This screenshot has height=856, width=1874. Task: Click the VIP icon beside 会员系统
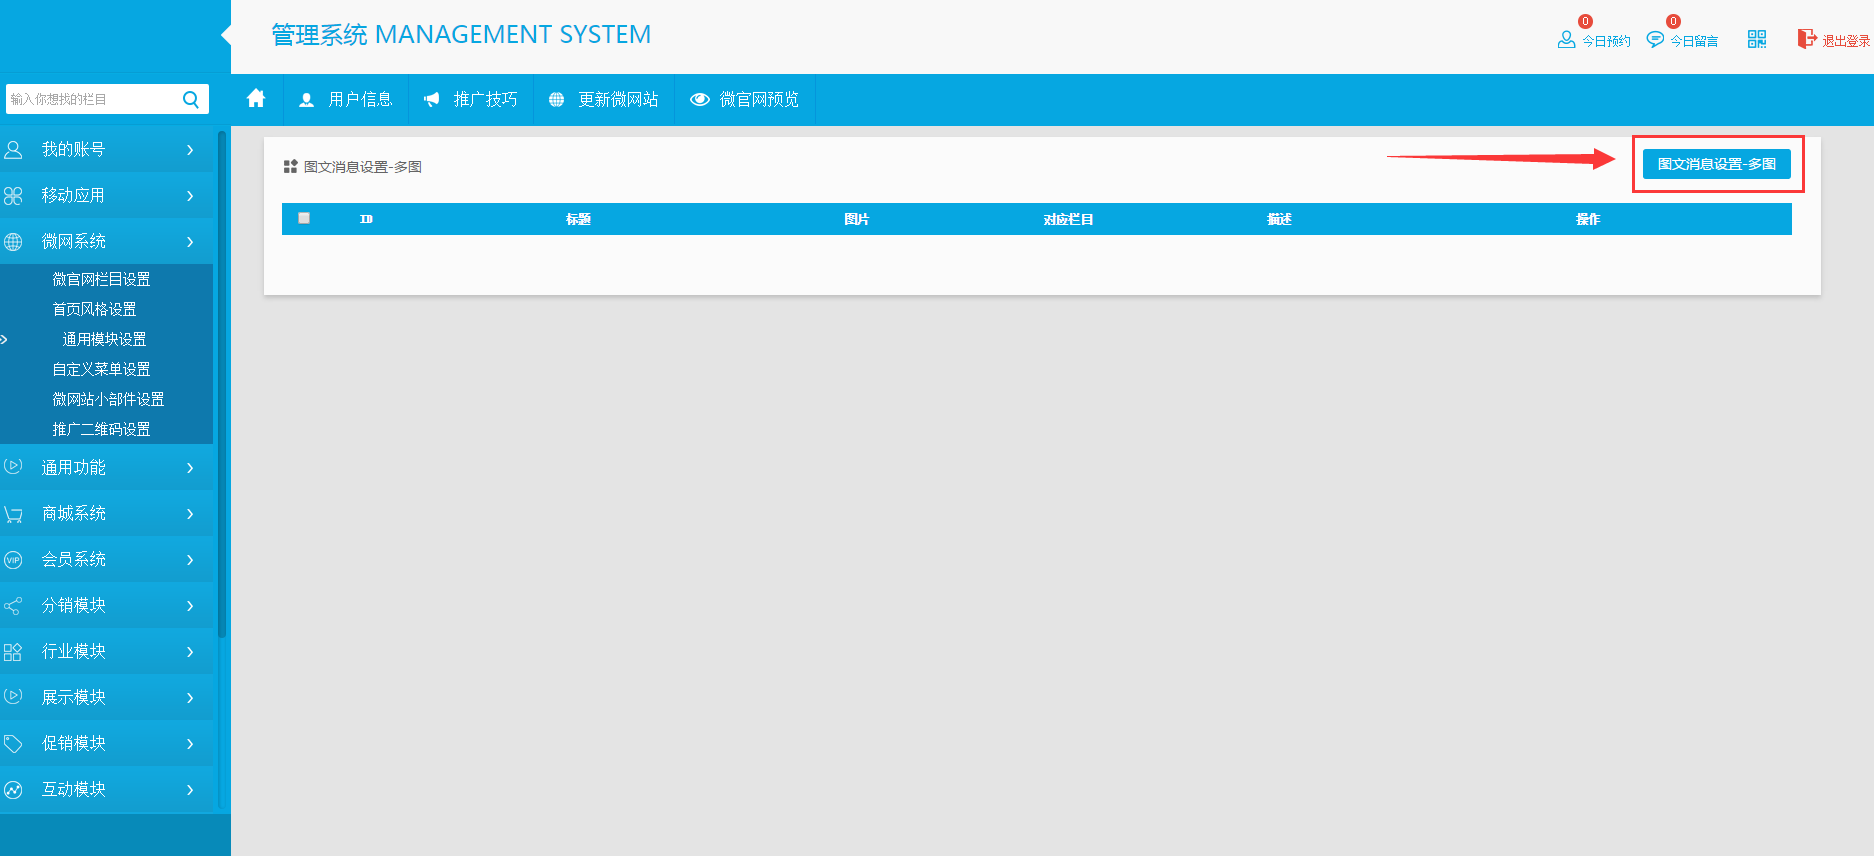[x=13, y=560]
